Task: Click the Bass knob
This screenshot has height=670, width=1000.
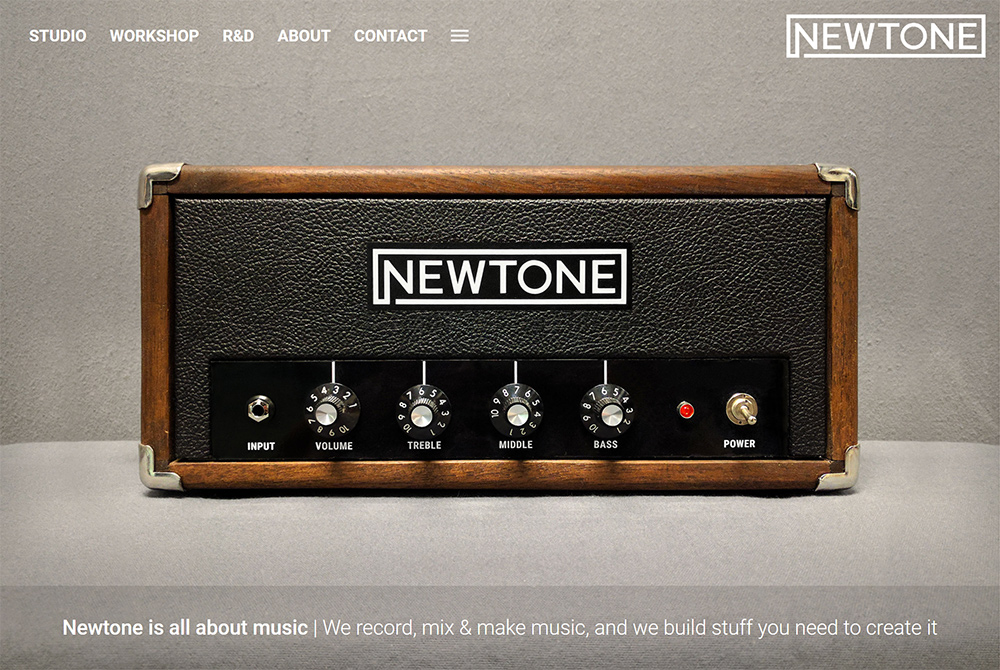Action: pyautogui.click(x=607, y=410)
